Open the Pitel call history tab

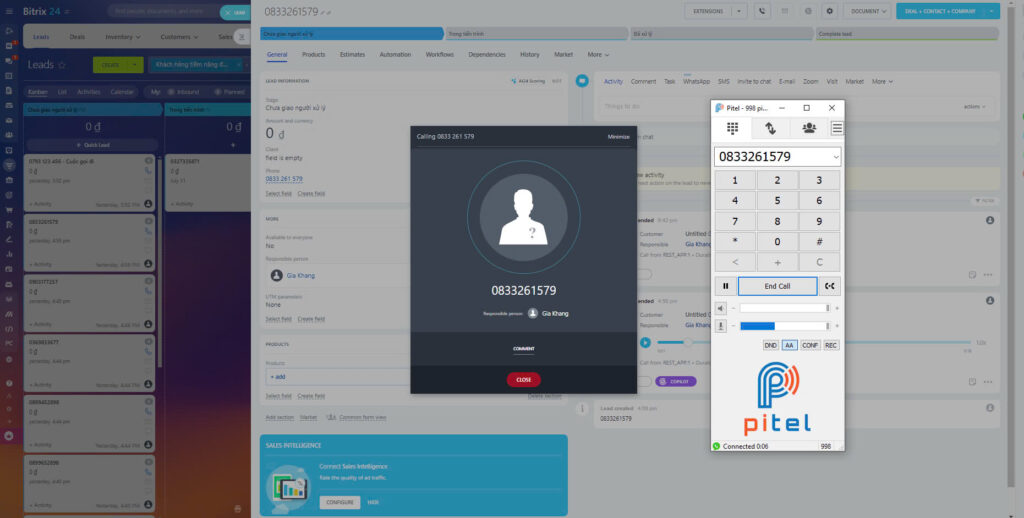click(x=770, y=128)
